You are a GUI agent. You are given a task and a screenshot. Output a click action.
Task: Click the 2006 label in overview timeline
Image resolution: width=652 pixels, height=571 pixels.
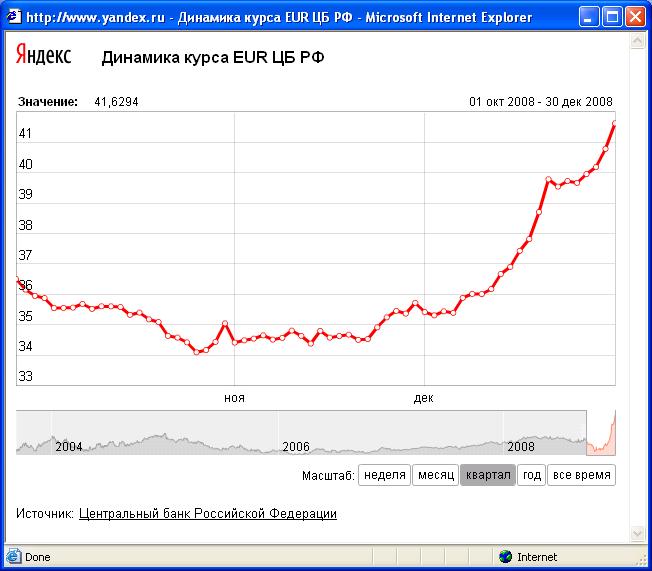[296, 447]
